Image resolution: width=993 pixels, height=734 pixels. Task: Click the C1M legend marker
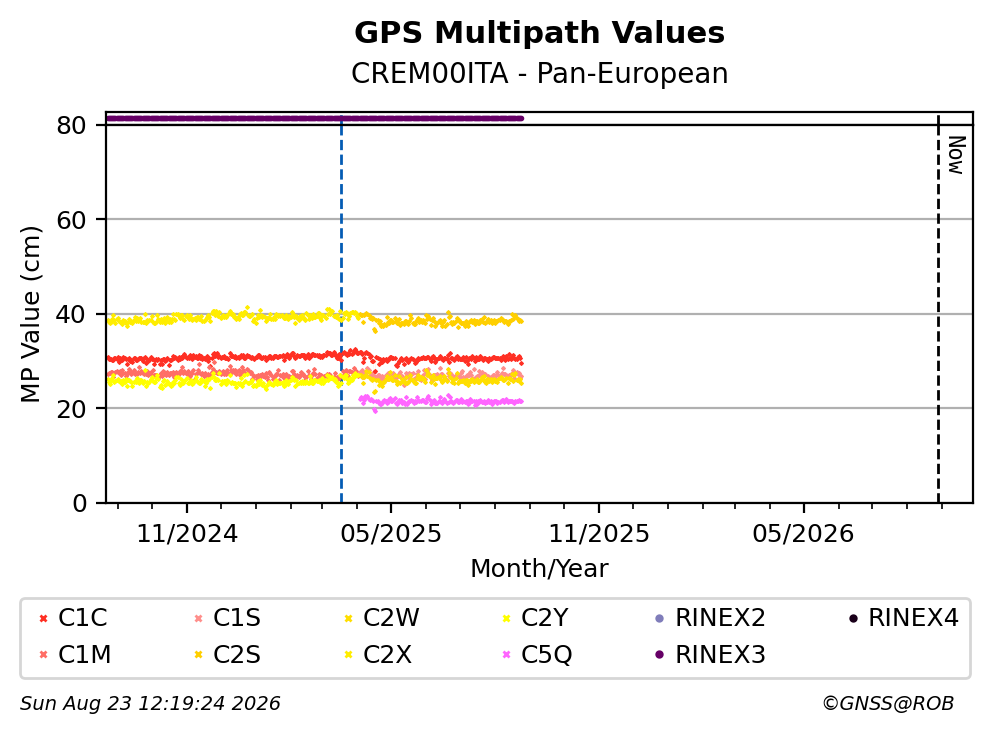43,655
